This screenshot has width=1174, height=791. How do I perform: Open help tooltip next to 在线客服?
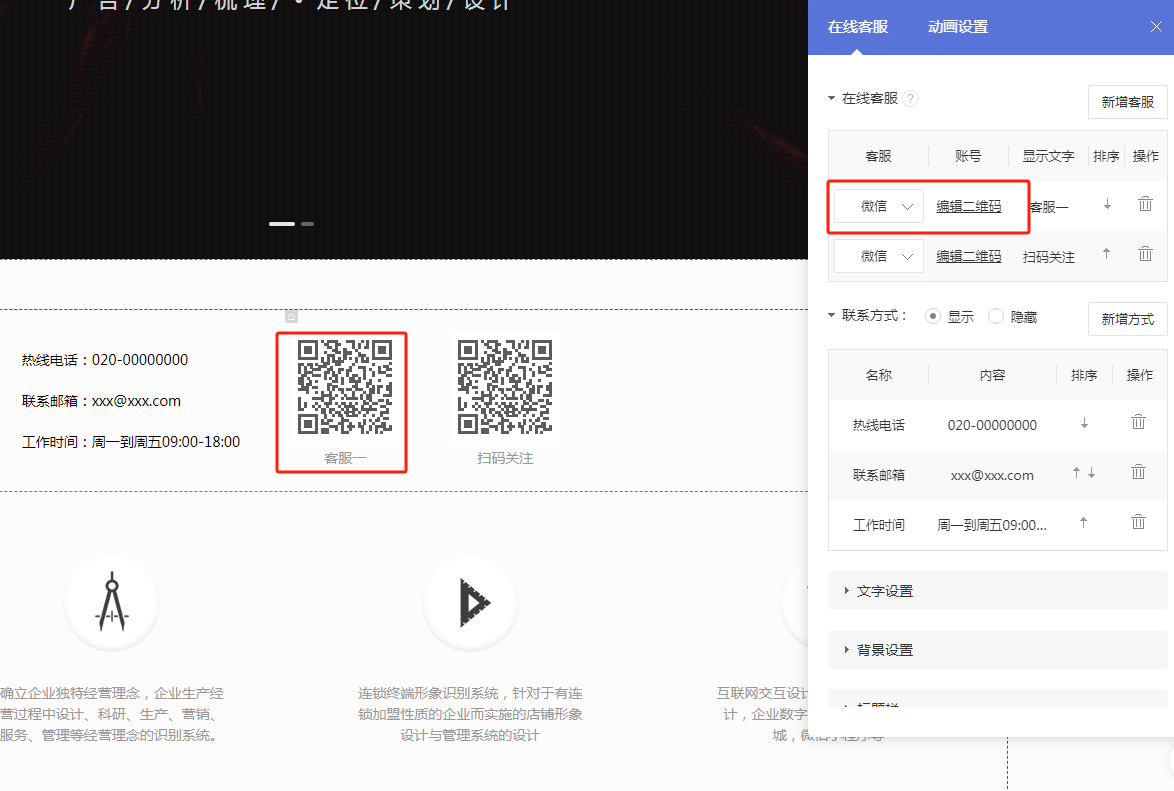click(x=910, y=99)
